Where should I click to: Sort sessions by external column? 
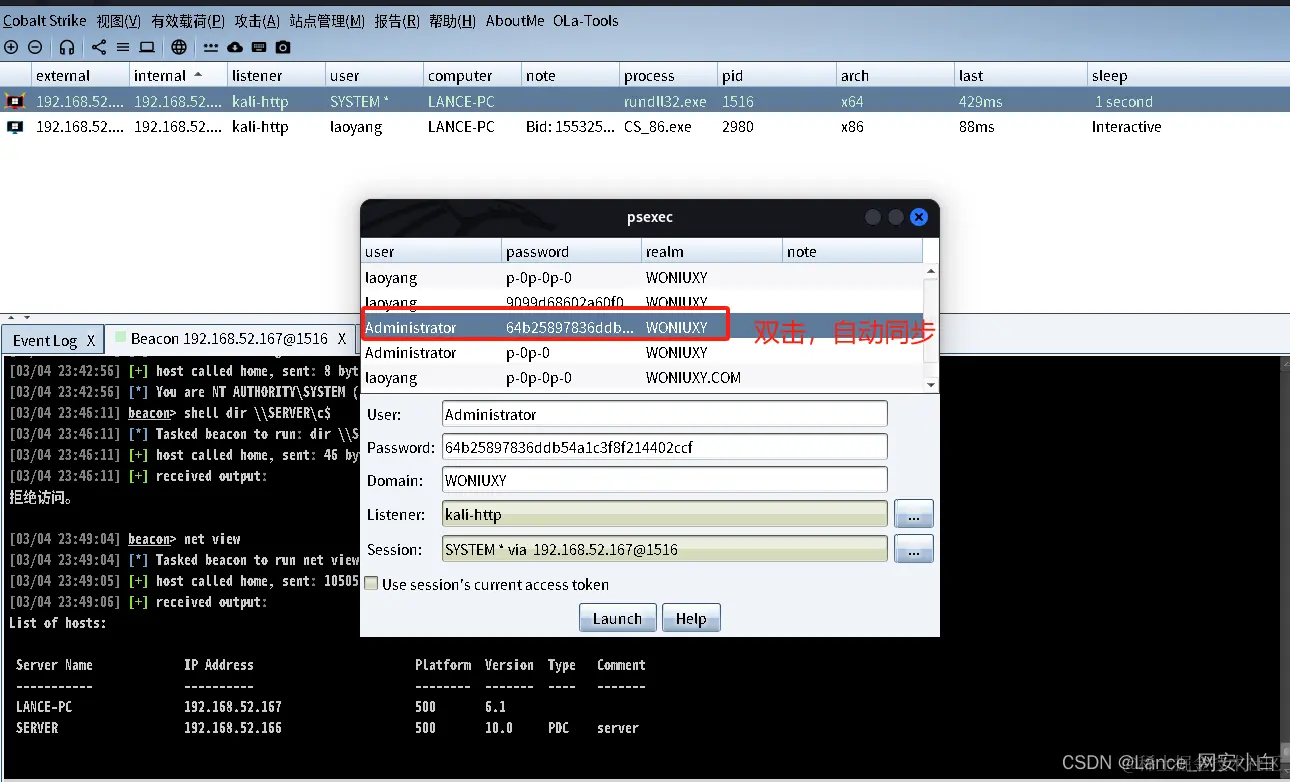tap(78, 75)
